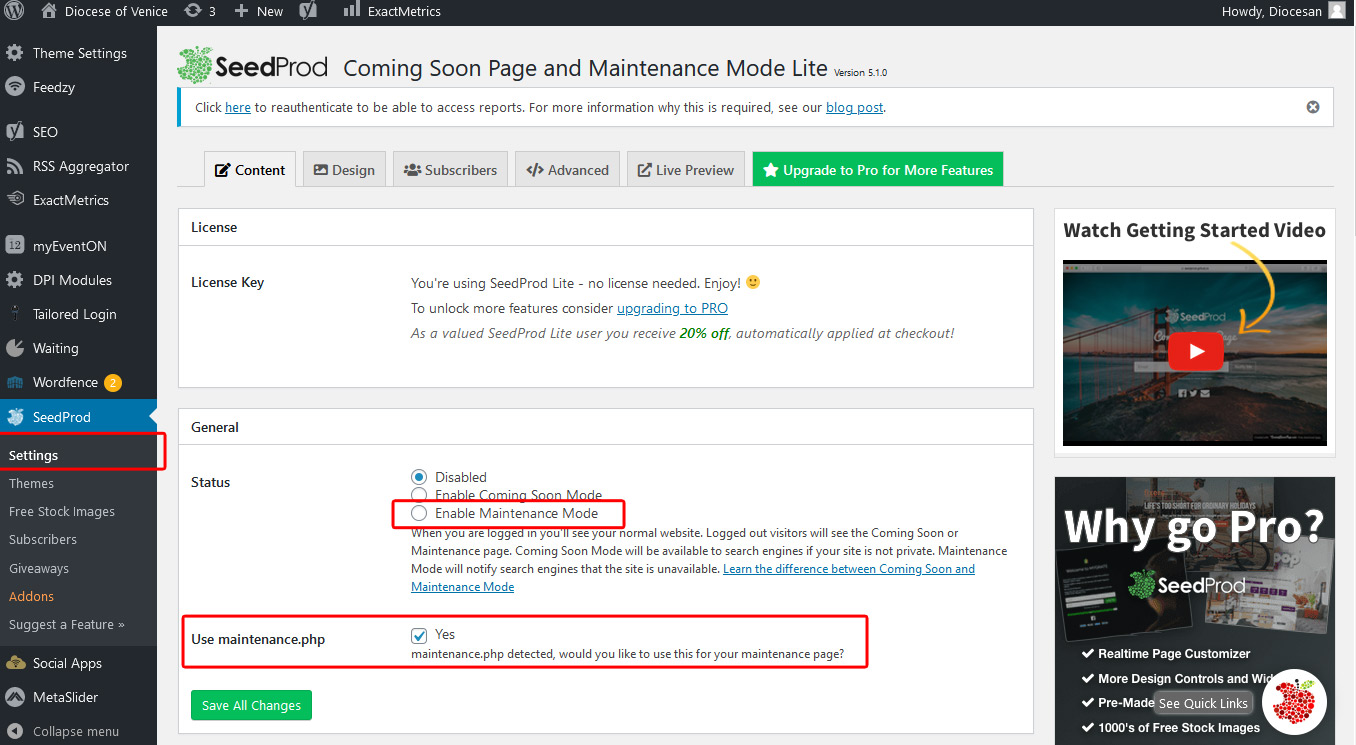The height and width of the screenshot is (745, 1356).
Task: Choose Enable Maintenance Mode option
Action: (419, 513)
